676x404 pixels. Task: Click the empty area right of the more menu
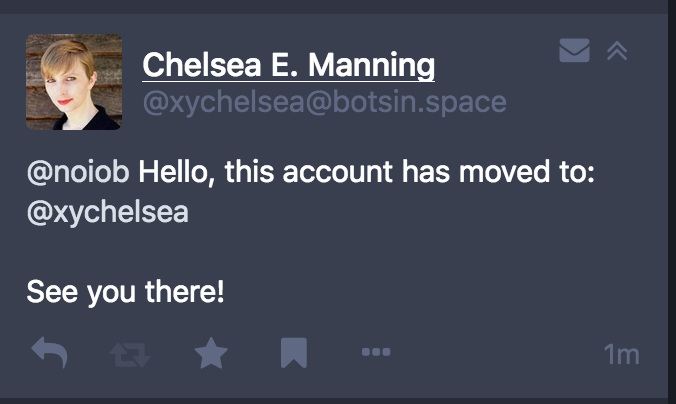pyautogui.click(x=490, y=352)
